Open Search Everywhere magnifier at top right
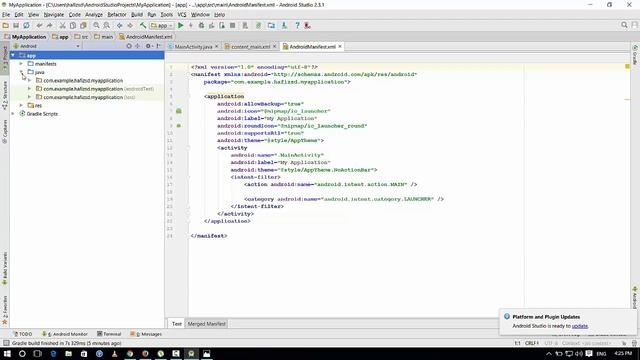The width and height of the screenshot is (640, 360). tap(624, 25)
